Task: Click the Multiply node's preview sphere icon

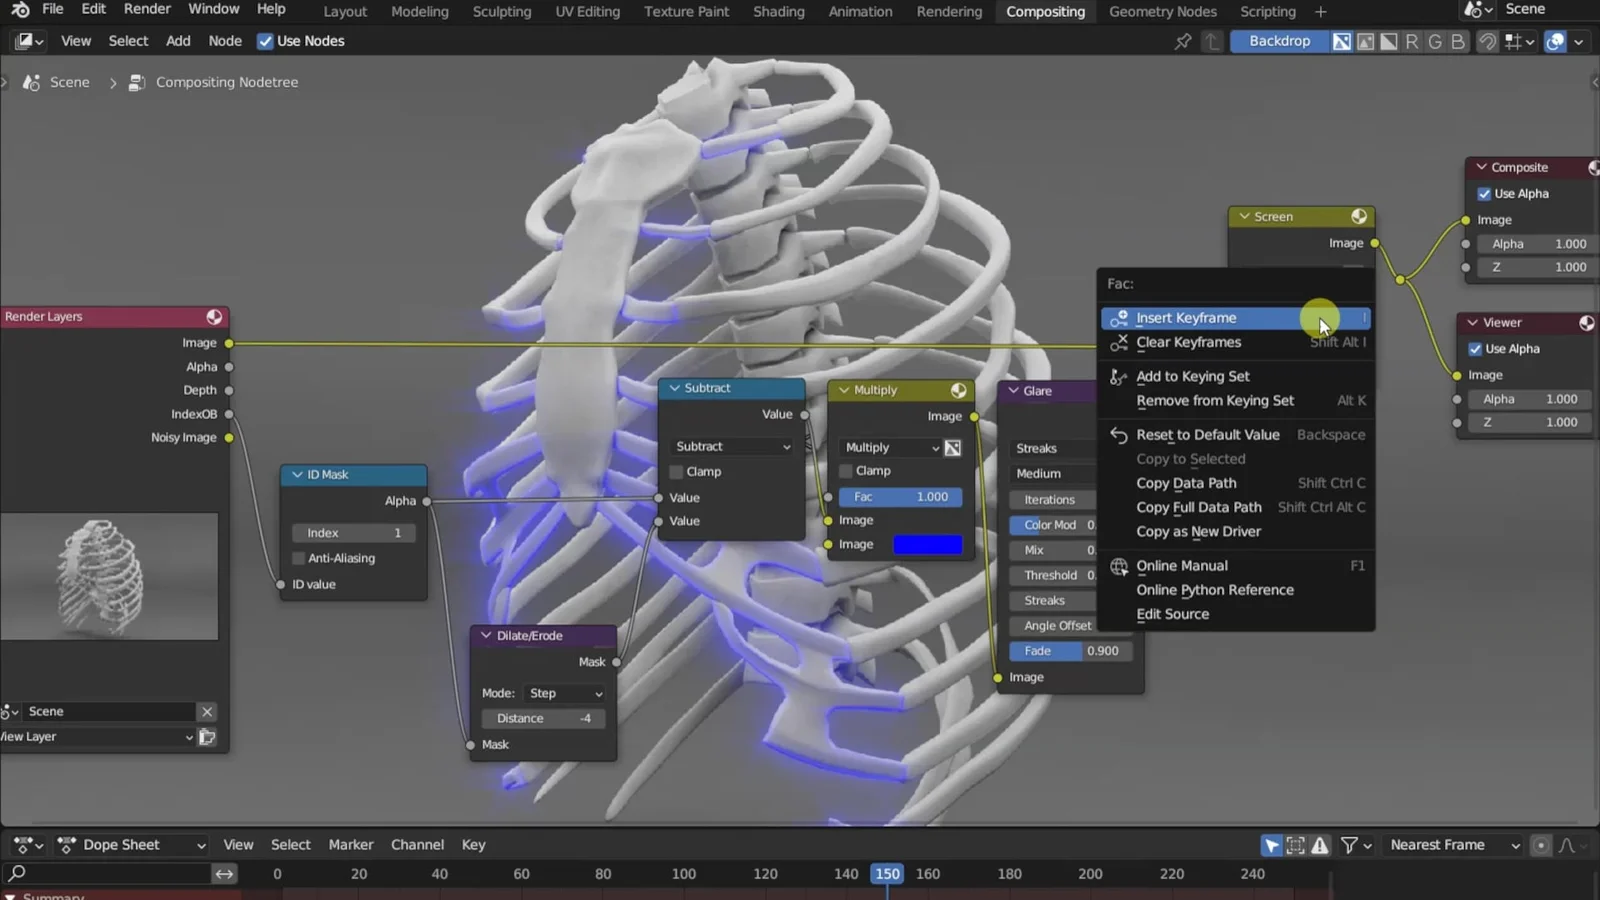Action: [x=958, y=390]
